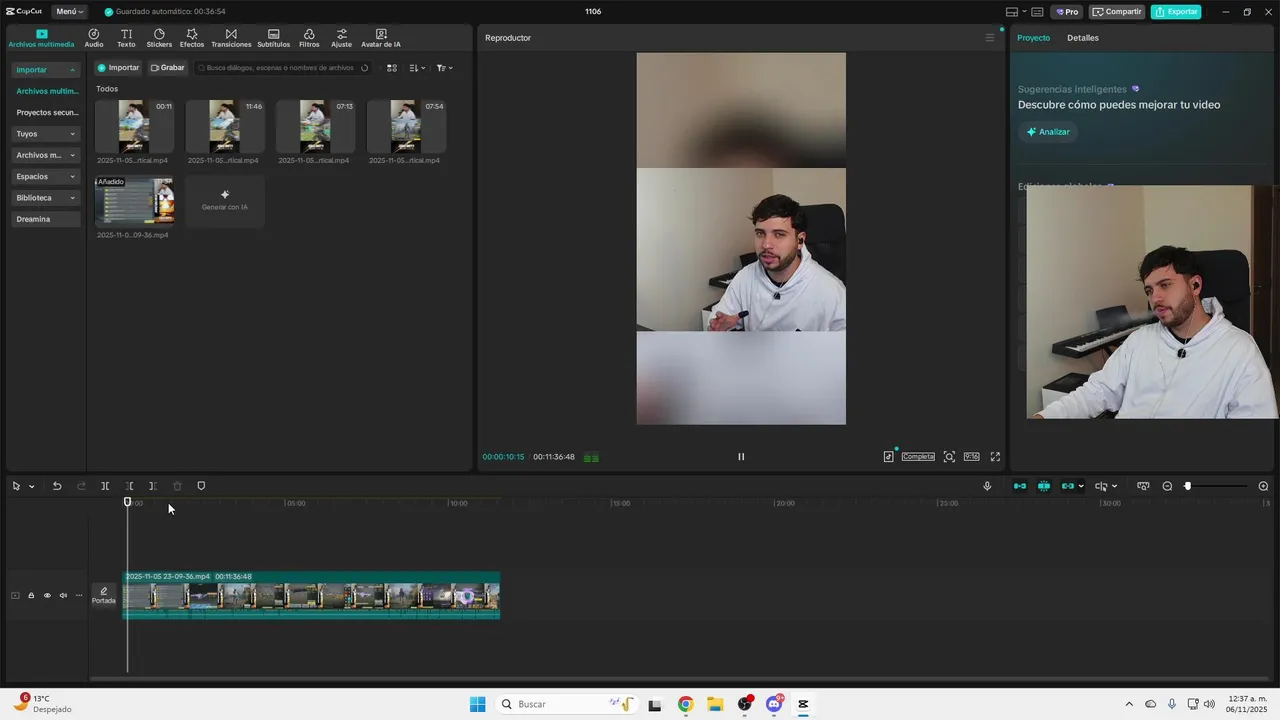Viewport: 1280px width, 720px height.
Task: Toggle clip linkage button
Action: coord(1067,486)
